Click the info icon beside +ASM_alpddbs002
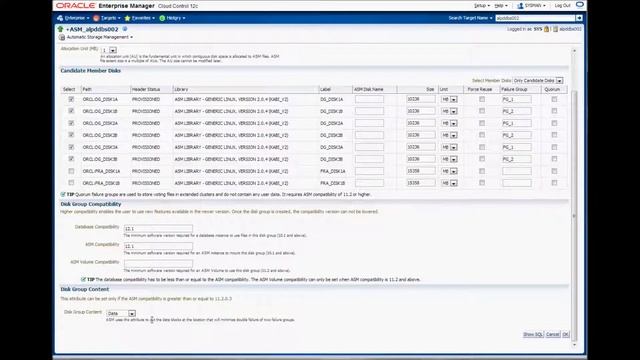Screen dimensions: 640x360 (x=125, y=29)
